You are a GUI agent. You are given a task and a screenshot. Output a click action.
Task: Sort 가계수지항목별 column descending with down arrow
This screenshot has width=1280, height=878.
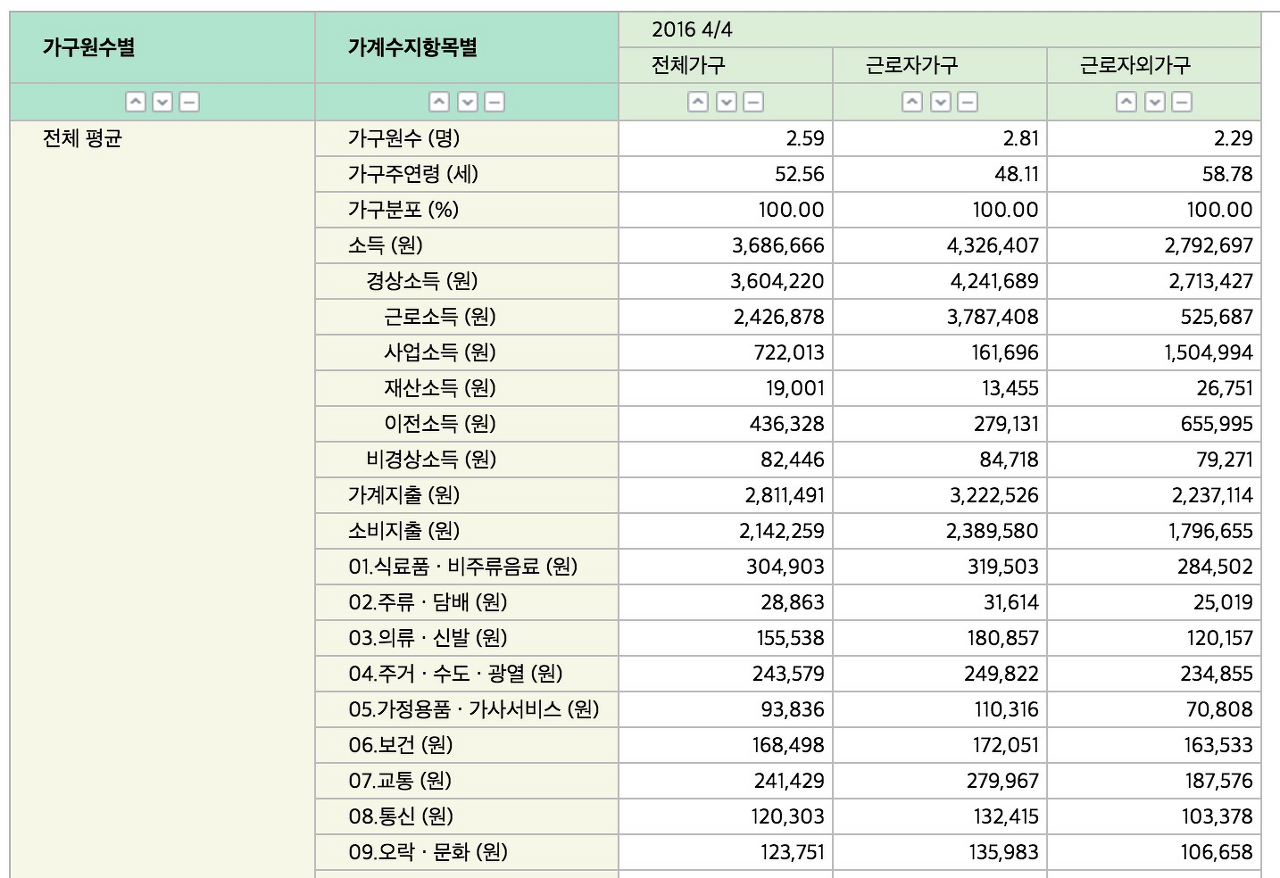[x=467, y=102]
